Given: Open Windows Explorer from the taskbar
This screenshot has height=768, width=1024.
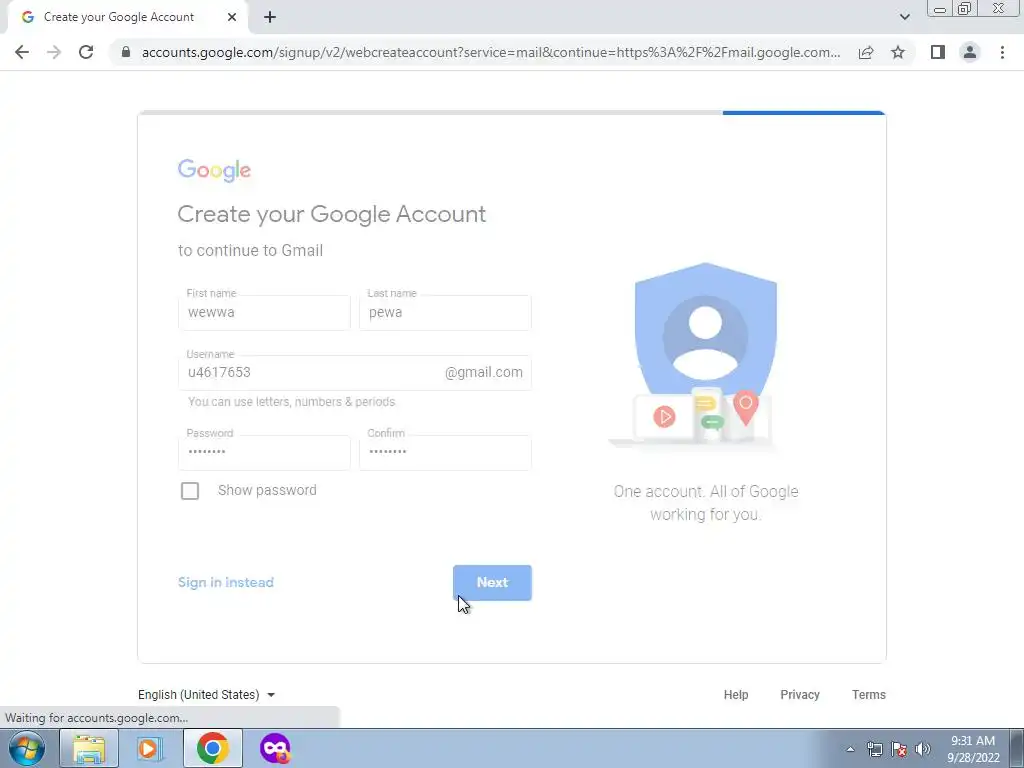Looking at the screenshot, I should [89, 748].
